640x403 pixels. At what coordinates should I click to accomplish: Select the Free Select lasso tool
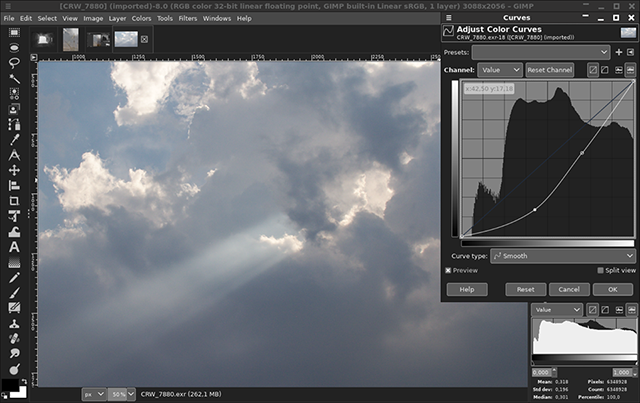point(14,63)
